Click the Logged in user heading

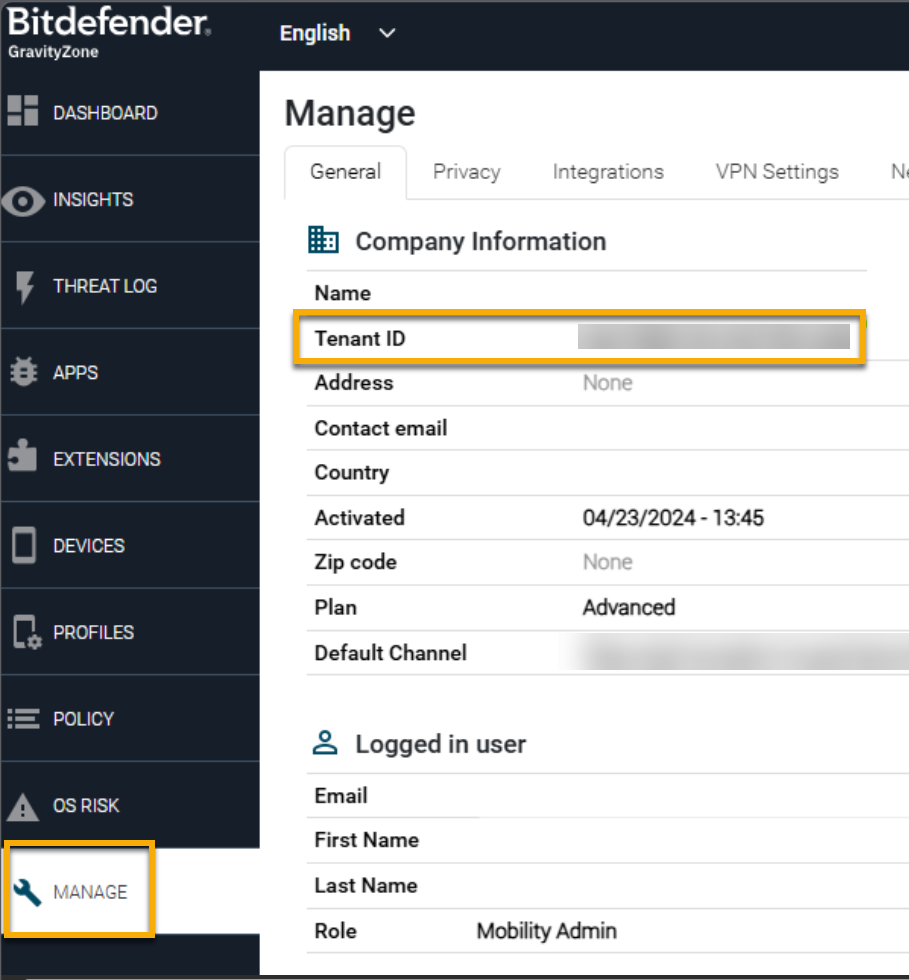tap(441, 744)
